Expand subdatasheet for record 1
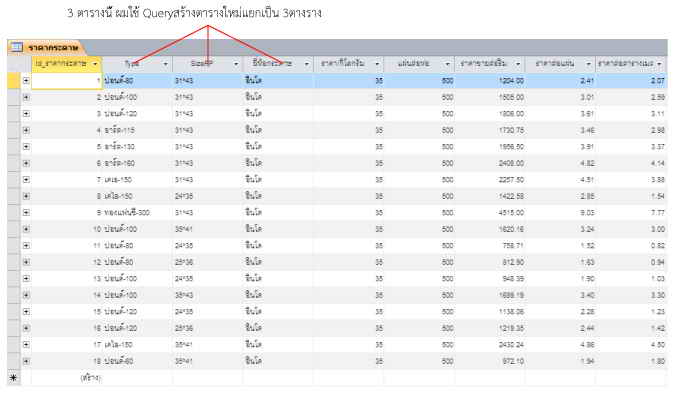 [x=26, y=80]
